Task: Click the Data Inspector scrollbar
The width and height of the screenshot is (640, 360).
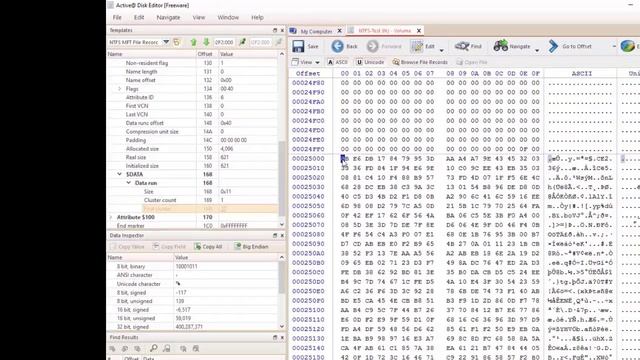Action: click(282, 278)
